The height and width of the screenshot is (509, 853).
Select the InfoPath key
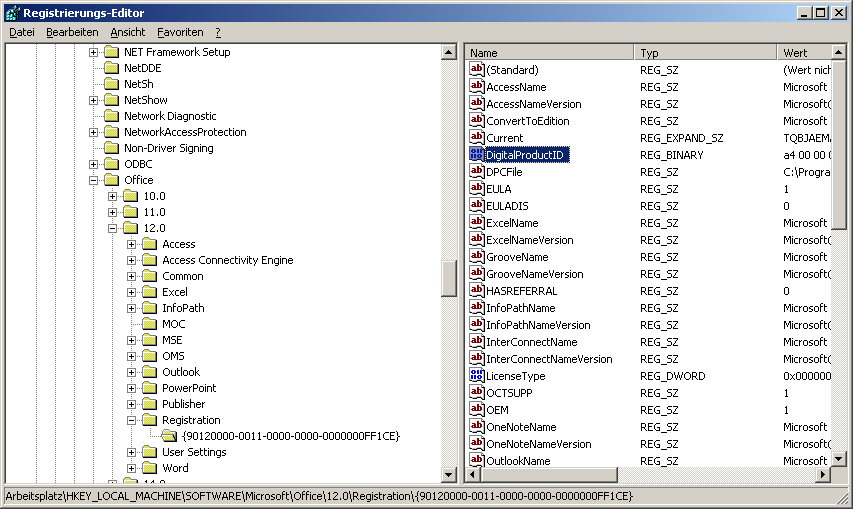(x=183, y=308)
